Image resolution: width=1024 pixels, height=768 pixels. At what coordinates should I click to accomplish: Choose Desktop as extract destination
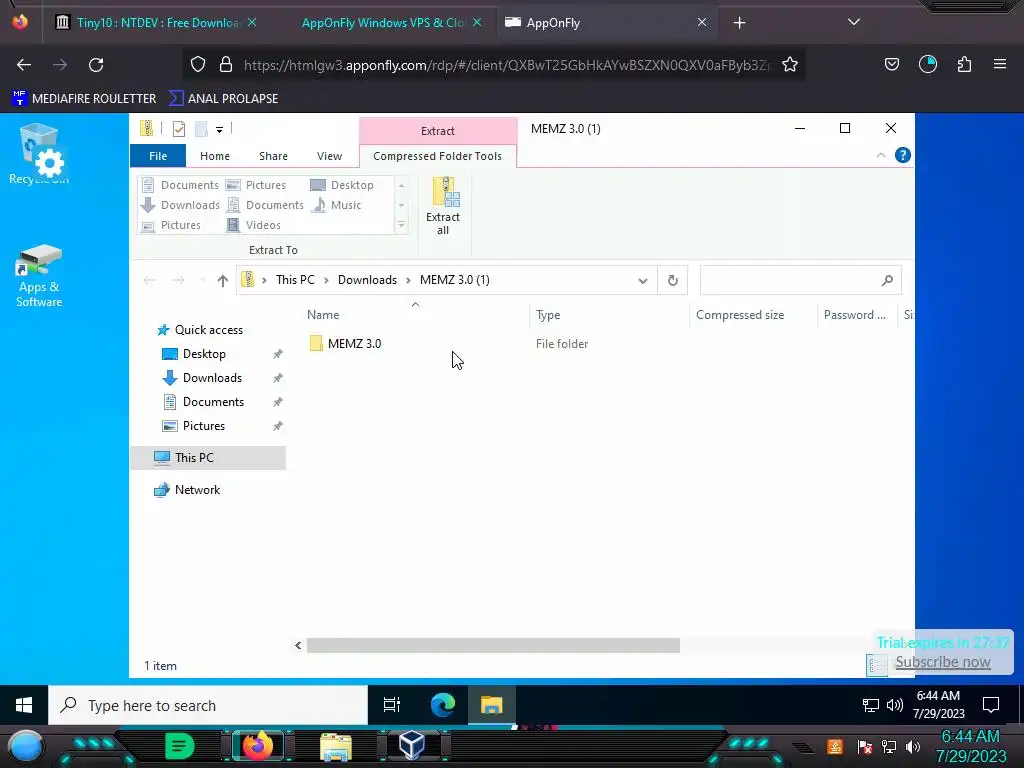click(x=342, y=185)
